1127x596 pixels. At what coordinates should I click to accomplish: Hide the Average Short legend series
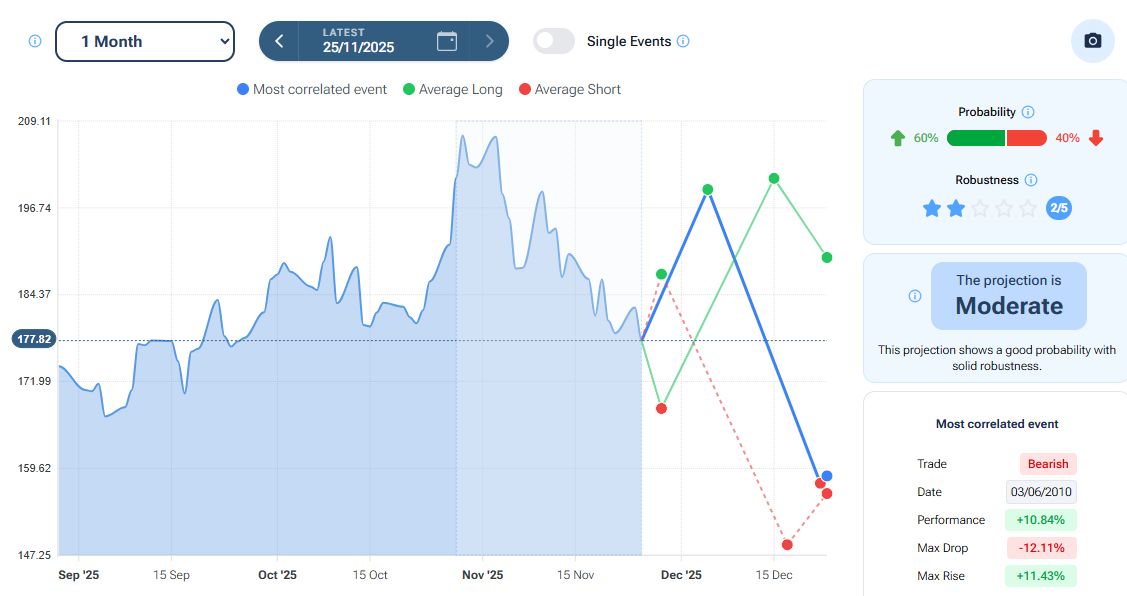click(569, 89)
